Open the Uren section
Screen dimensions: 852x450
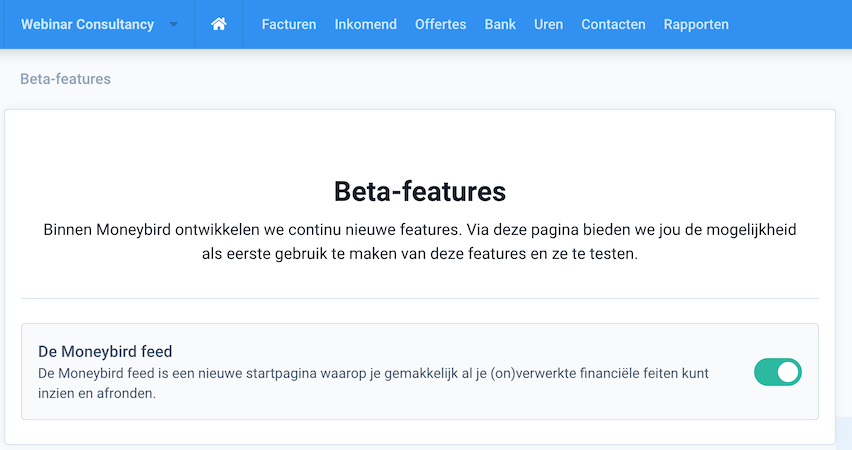click(x=548, y=24)
